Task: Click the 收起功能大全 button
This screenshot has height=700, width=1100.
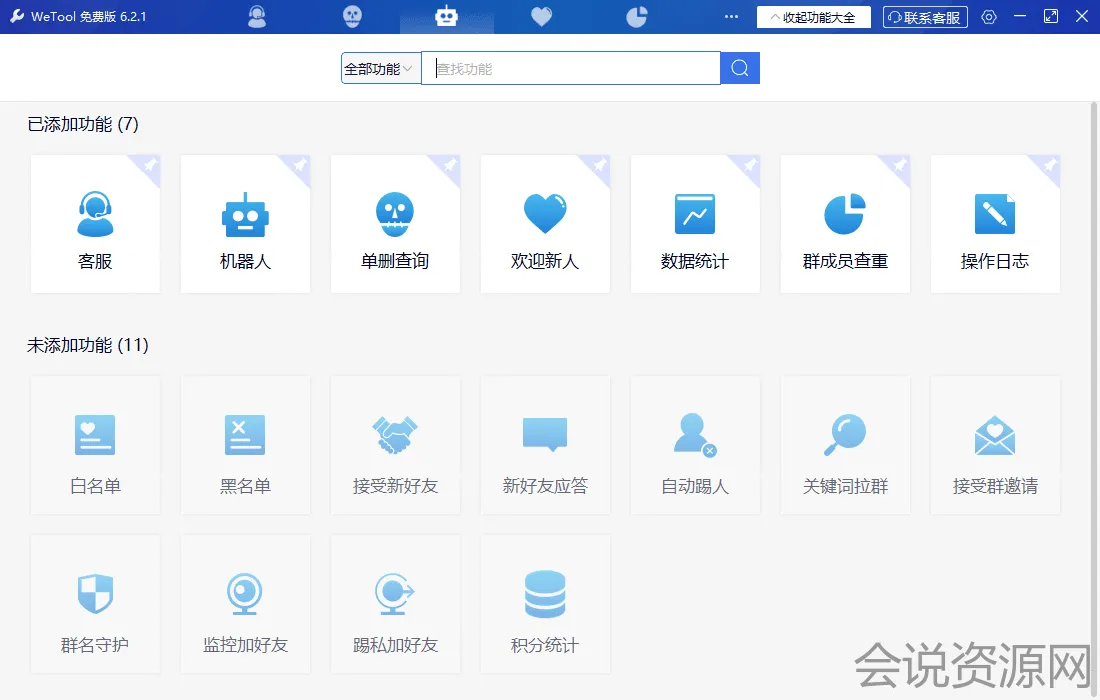Action: coord(813,17)
